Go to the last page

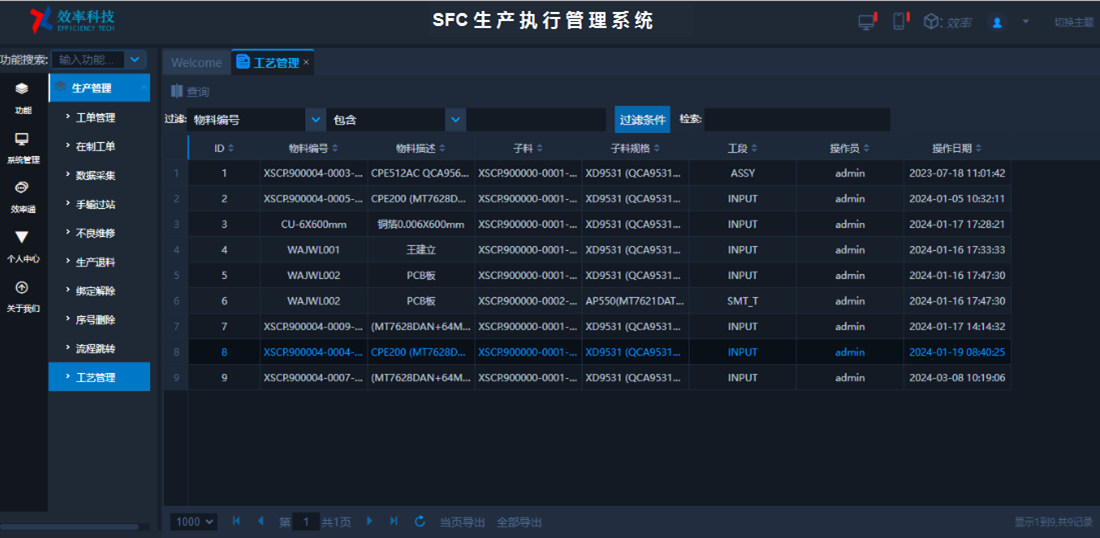[x=394, y=521]
